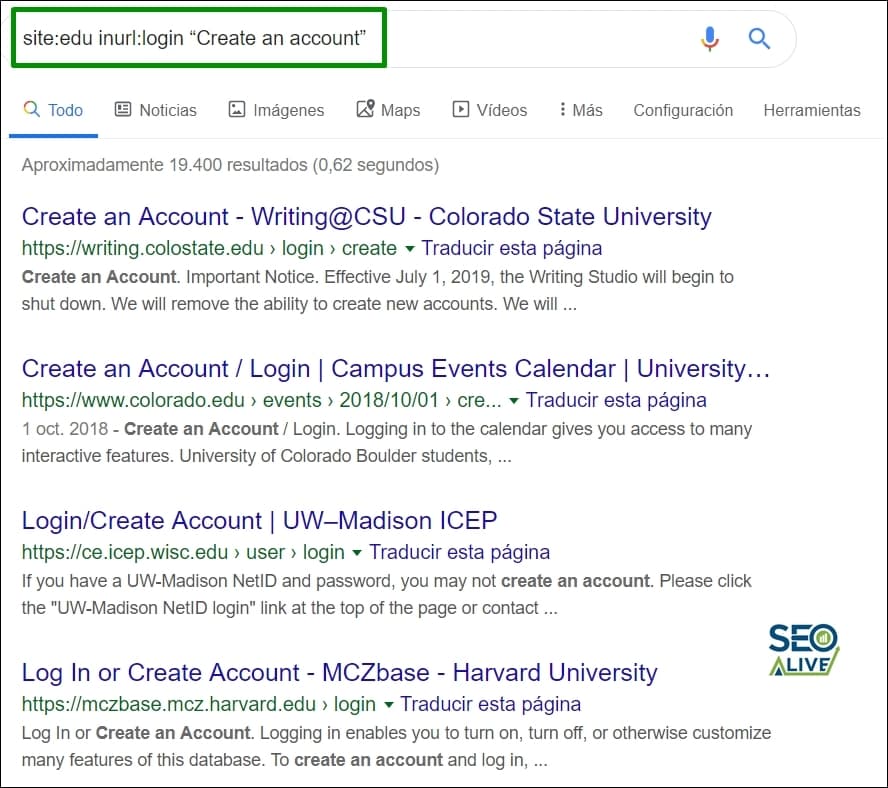Open Configuración settings menu
888x788 pixels.
(683, 110)
